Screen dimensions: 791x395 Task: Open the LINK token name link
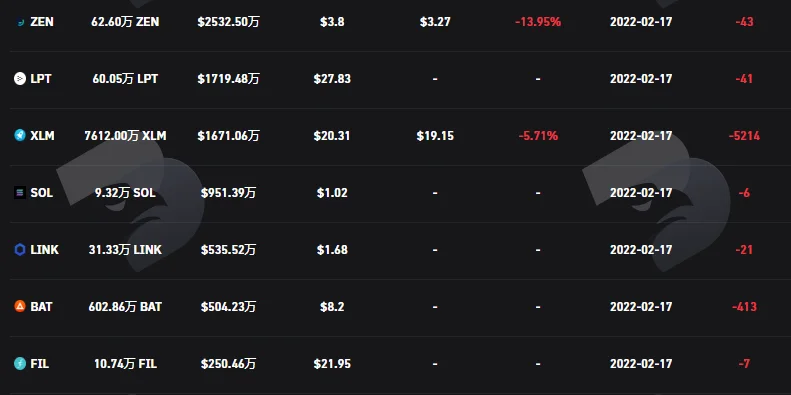tap(44, 250)
